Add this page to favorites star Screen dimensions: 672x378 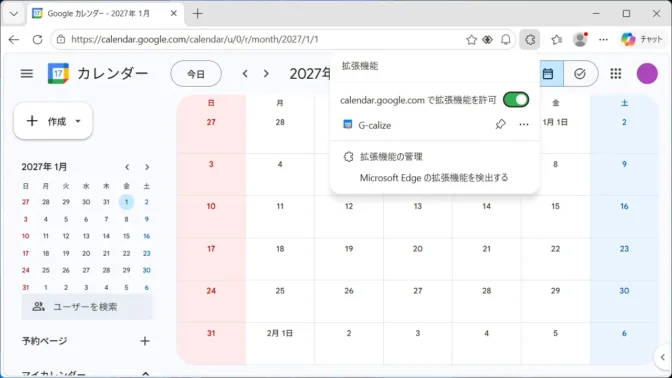[x=471, y=39]
